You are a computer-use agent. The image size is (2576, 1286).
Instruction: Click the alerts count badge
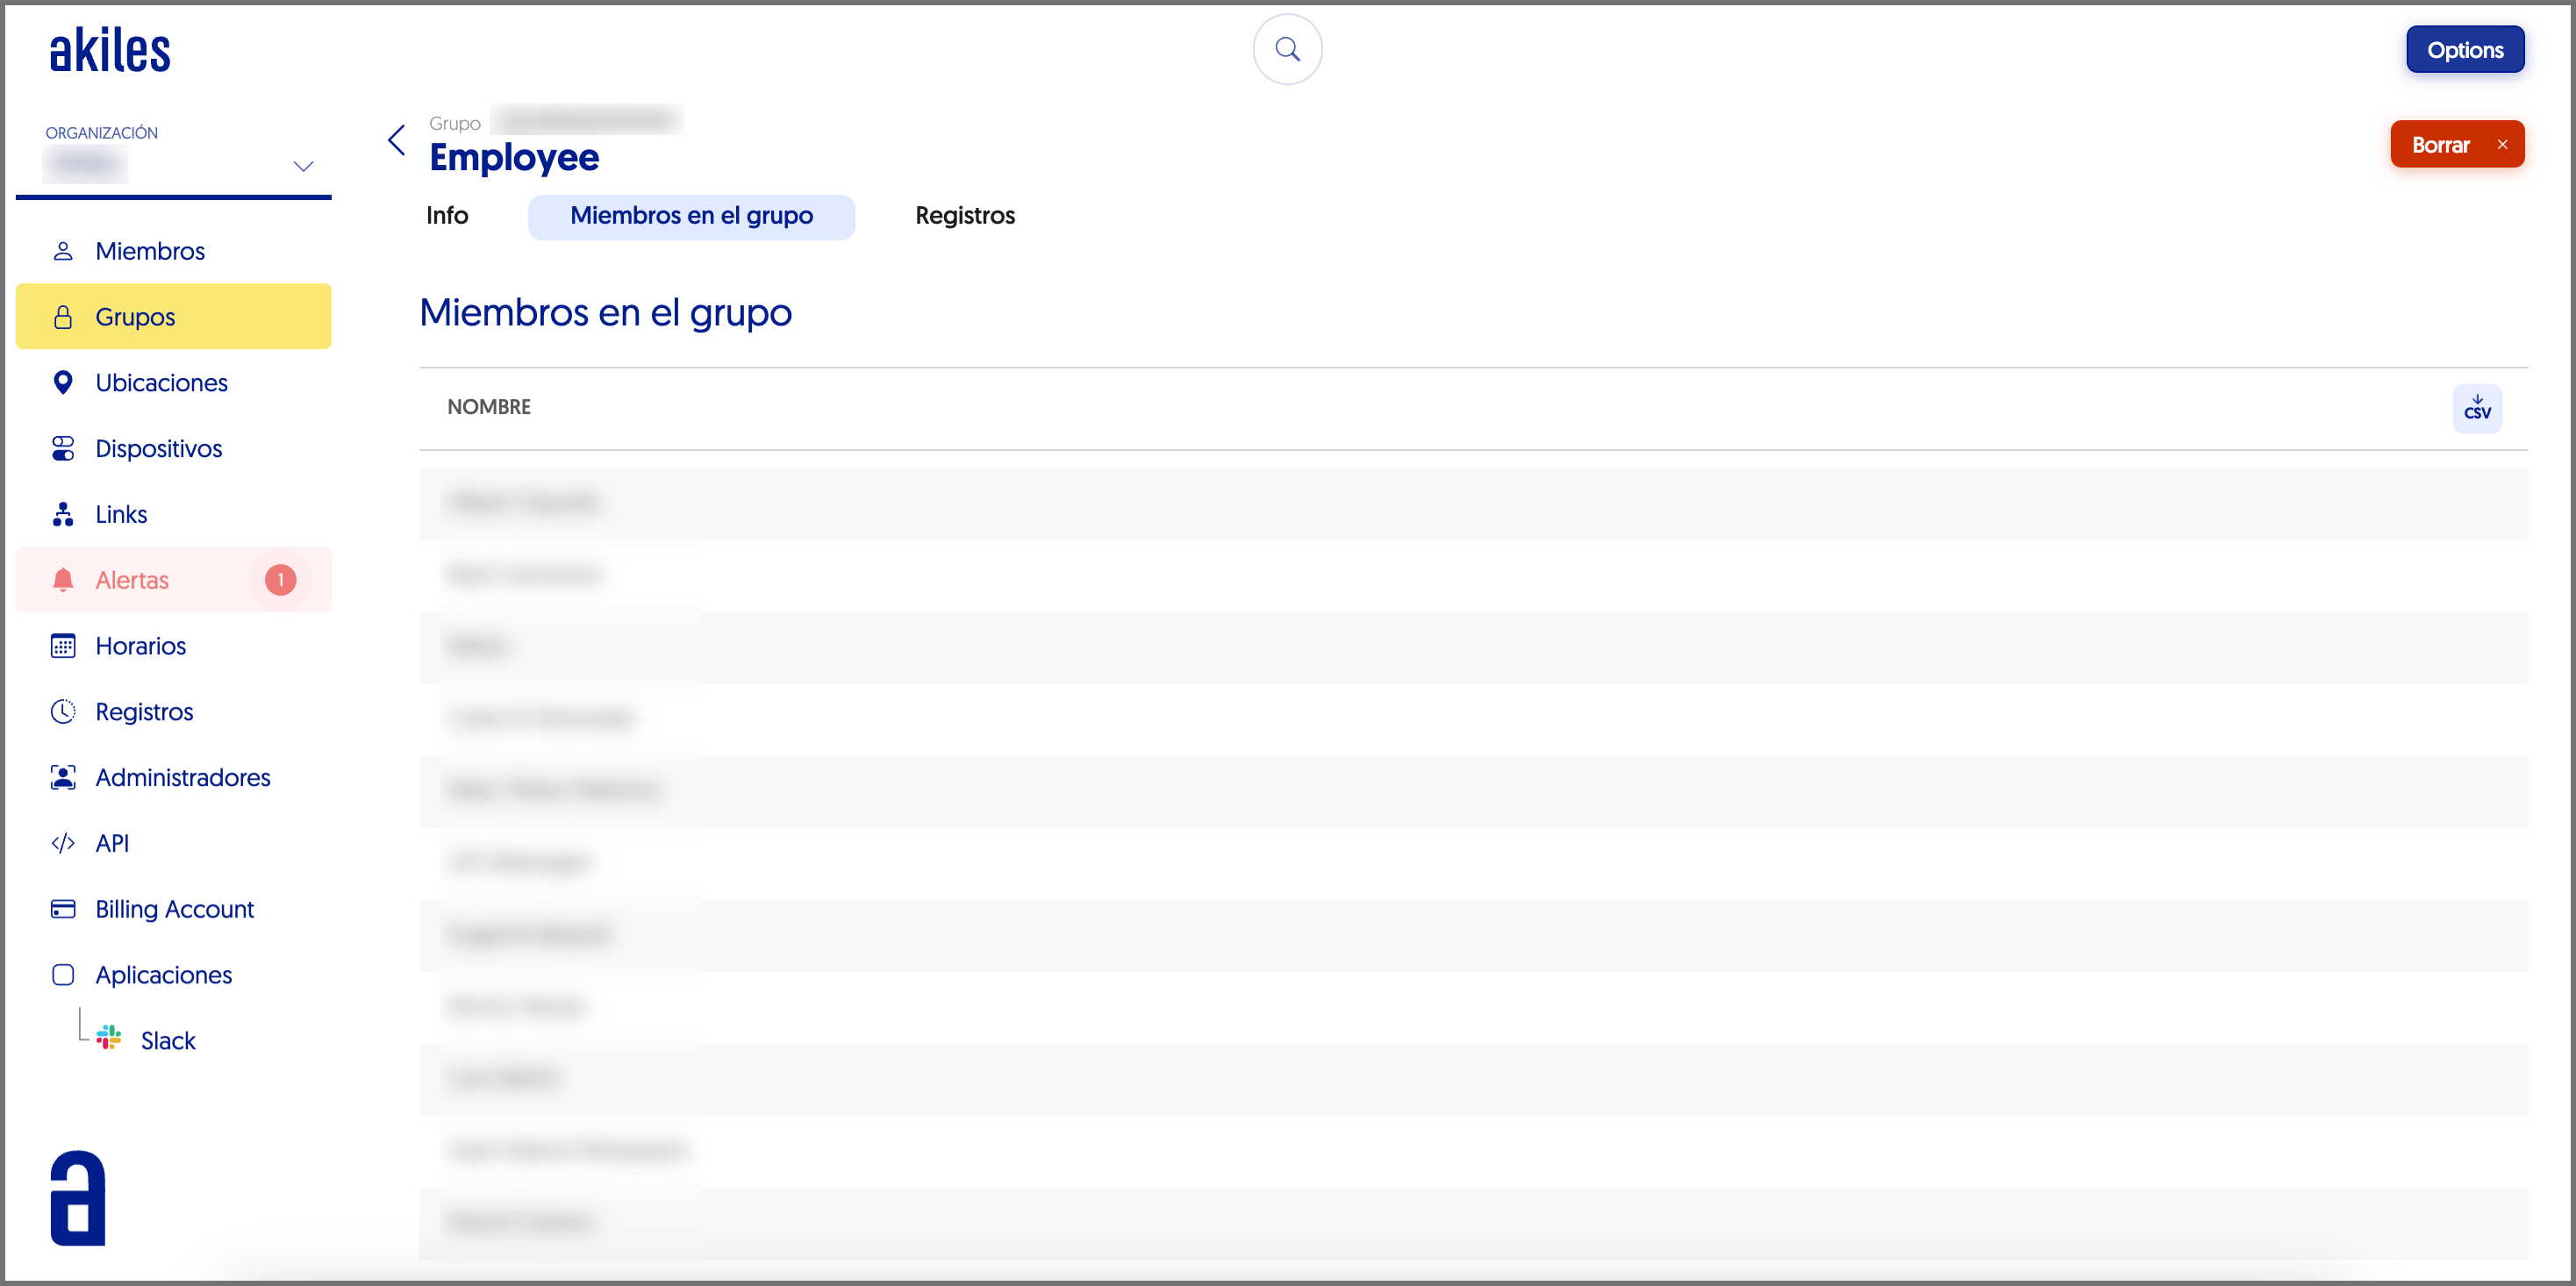[280, 580]
